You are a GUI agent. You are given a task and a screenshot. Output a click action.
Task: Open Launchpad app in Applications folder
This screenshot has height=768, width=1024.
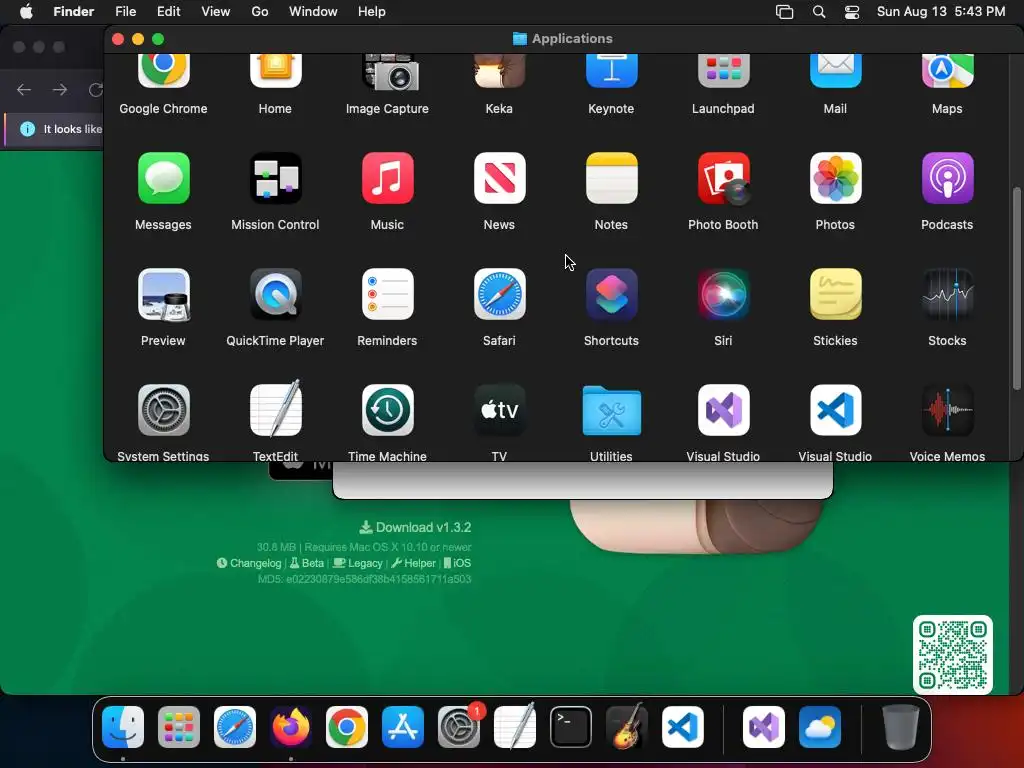tap(723, 71)
